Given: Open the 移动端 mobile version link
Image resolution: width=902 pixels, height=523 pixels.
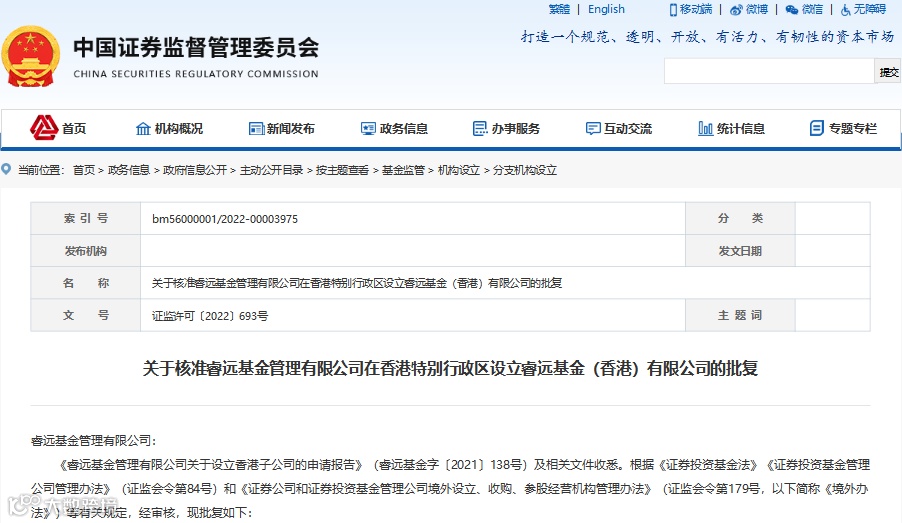Looking at the screenshot, I should (x=696, y=9).
